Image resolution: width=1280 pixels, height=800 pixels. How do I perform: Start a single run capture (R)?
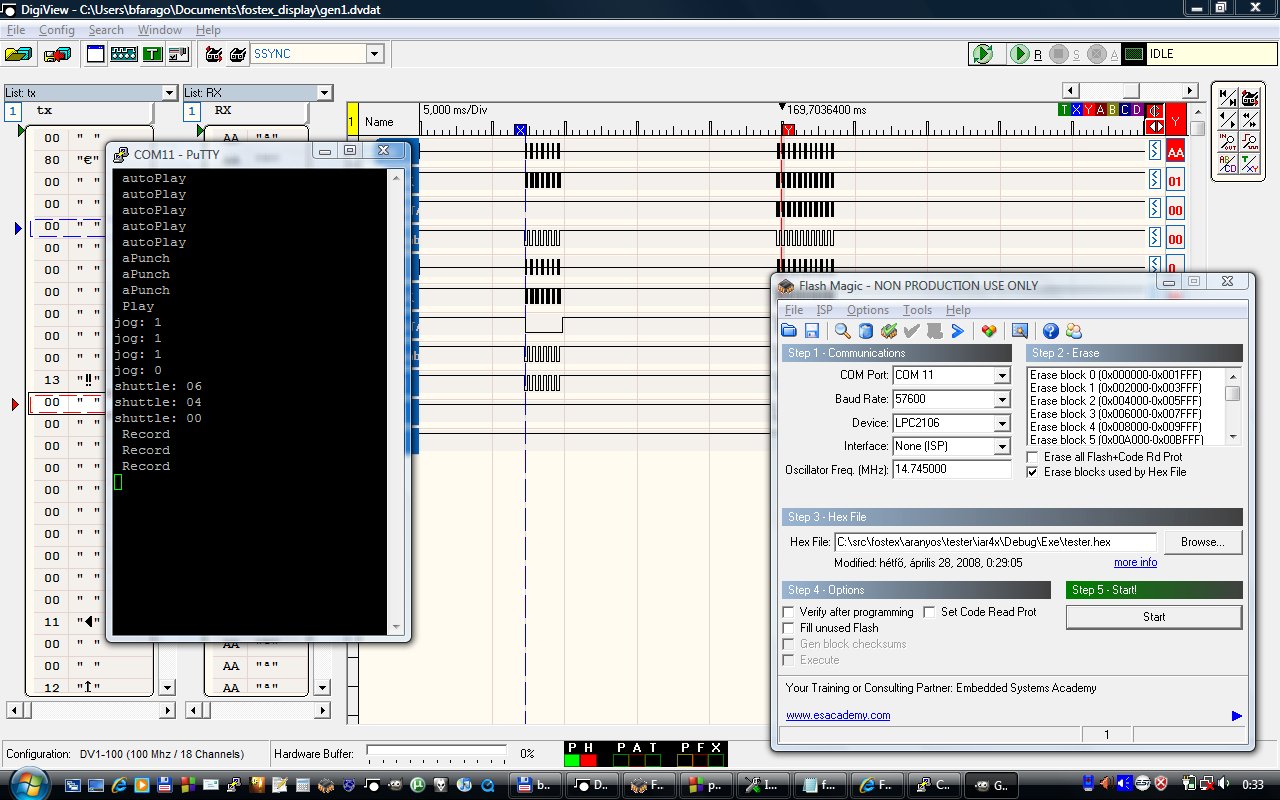click(x=1020, y=54)
